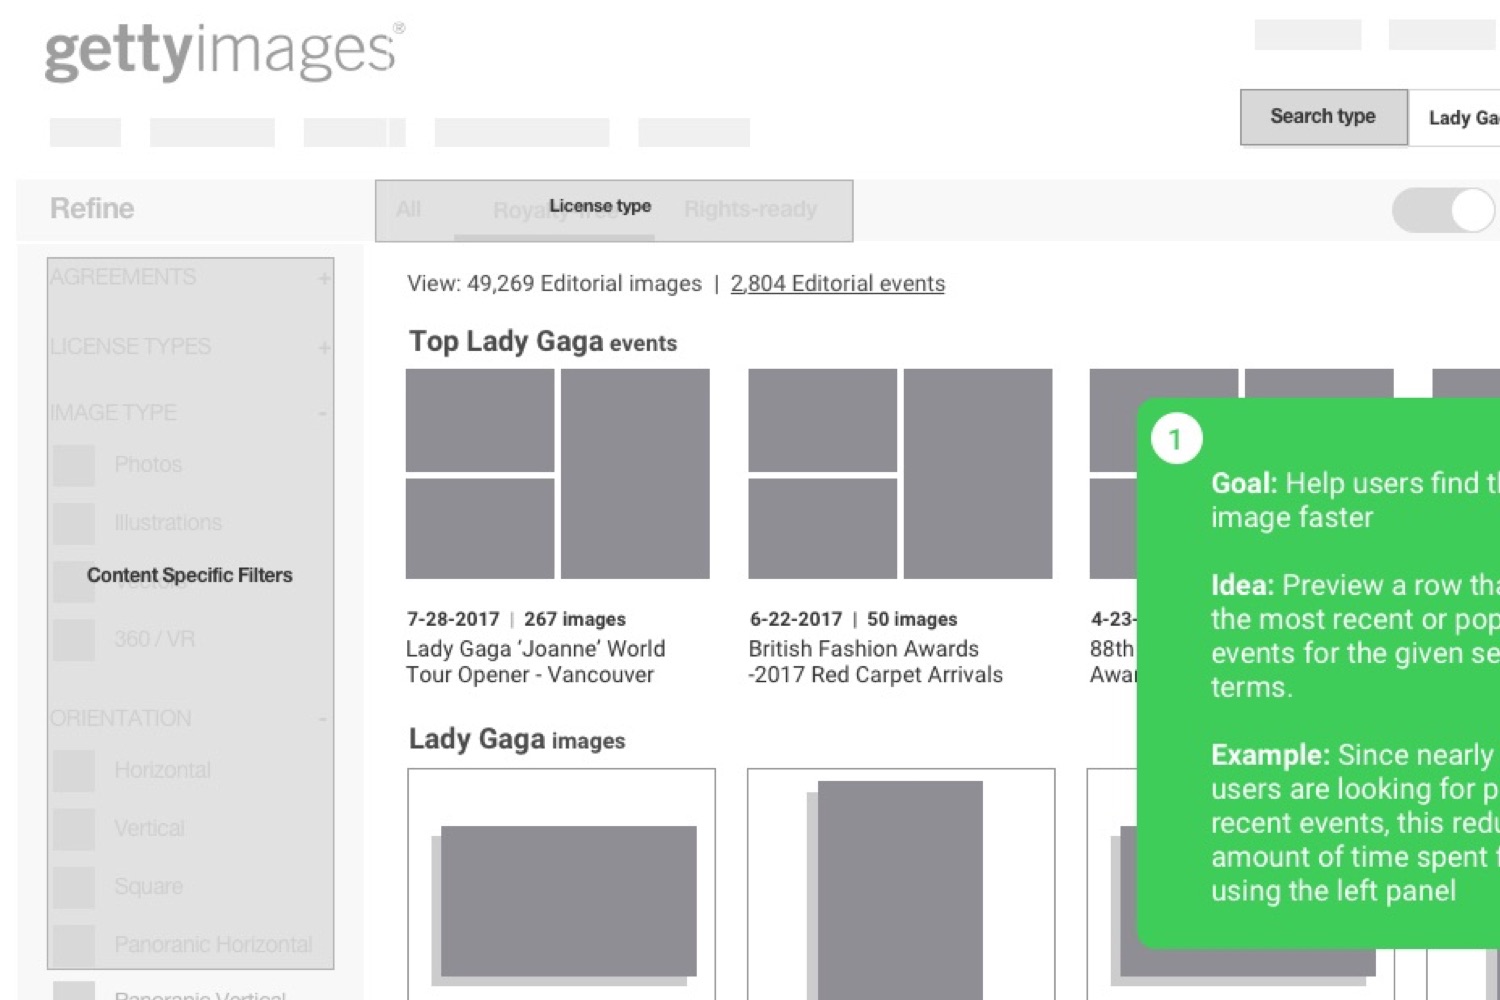Check the Horizontal orientation checkbox
Viewport: 1500px width, 1000px height.
click(74, 771)
